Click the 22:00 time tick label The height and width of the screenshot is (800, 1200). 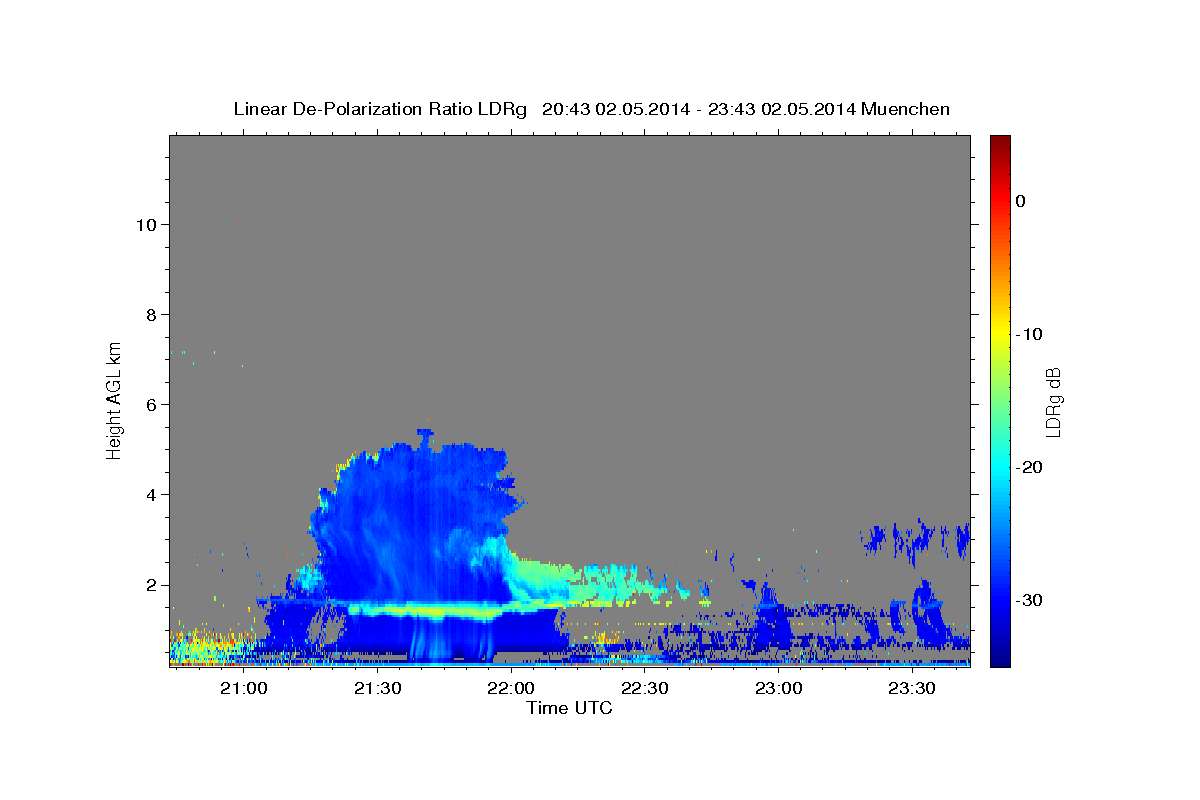pyautogui.click(x=510, y=688)
